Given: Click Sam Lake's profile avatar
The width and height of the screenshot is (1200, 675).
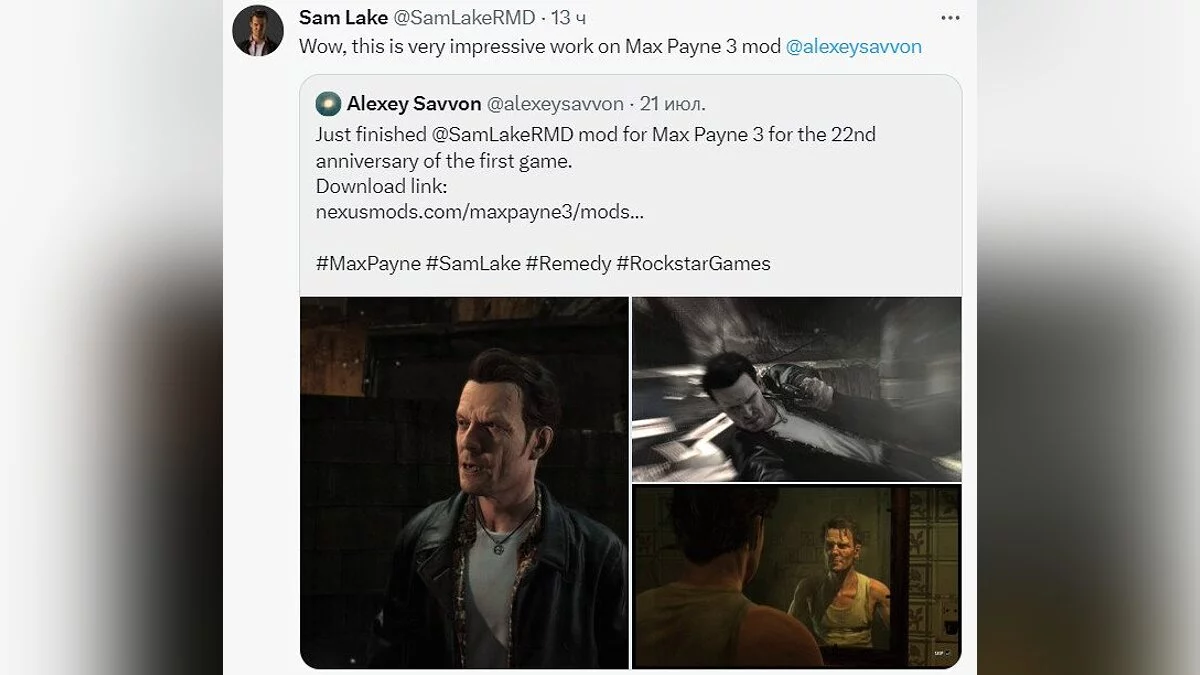Looking at the screenshot, I should (258, 31).
